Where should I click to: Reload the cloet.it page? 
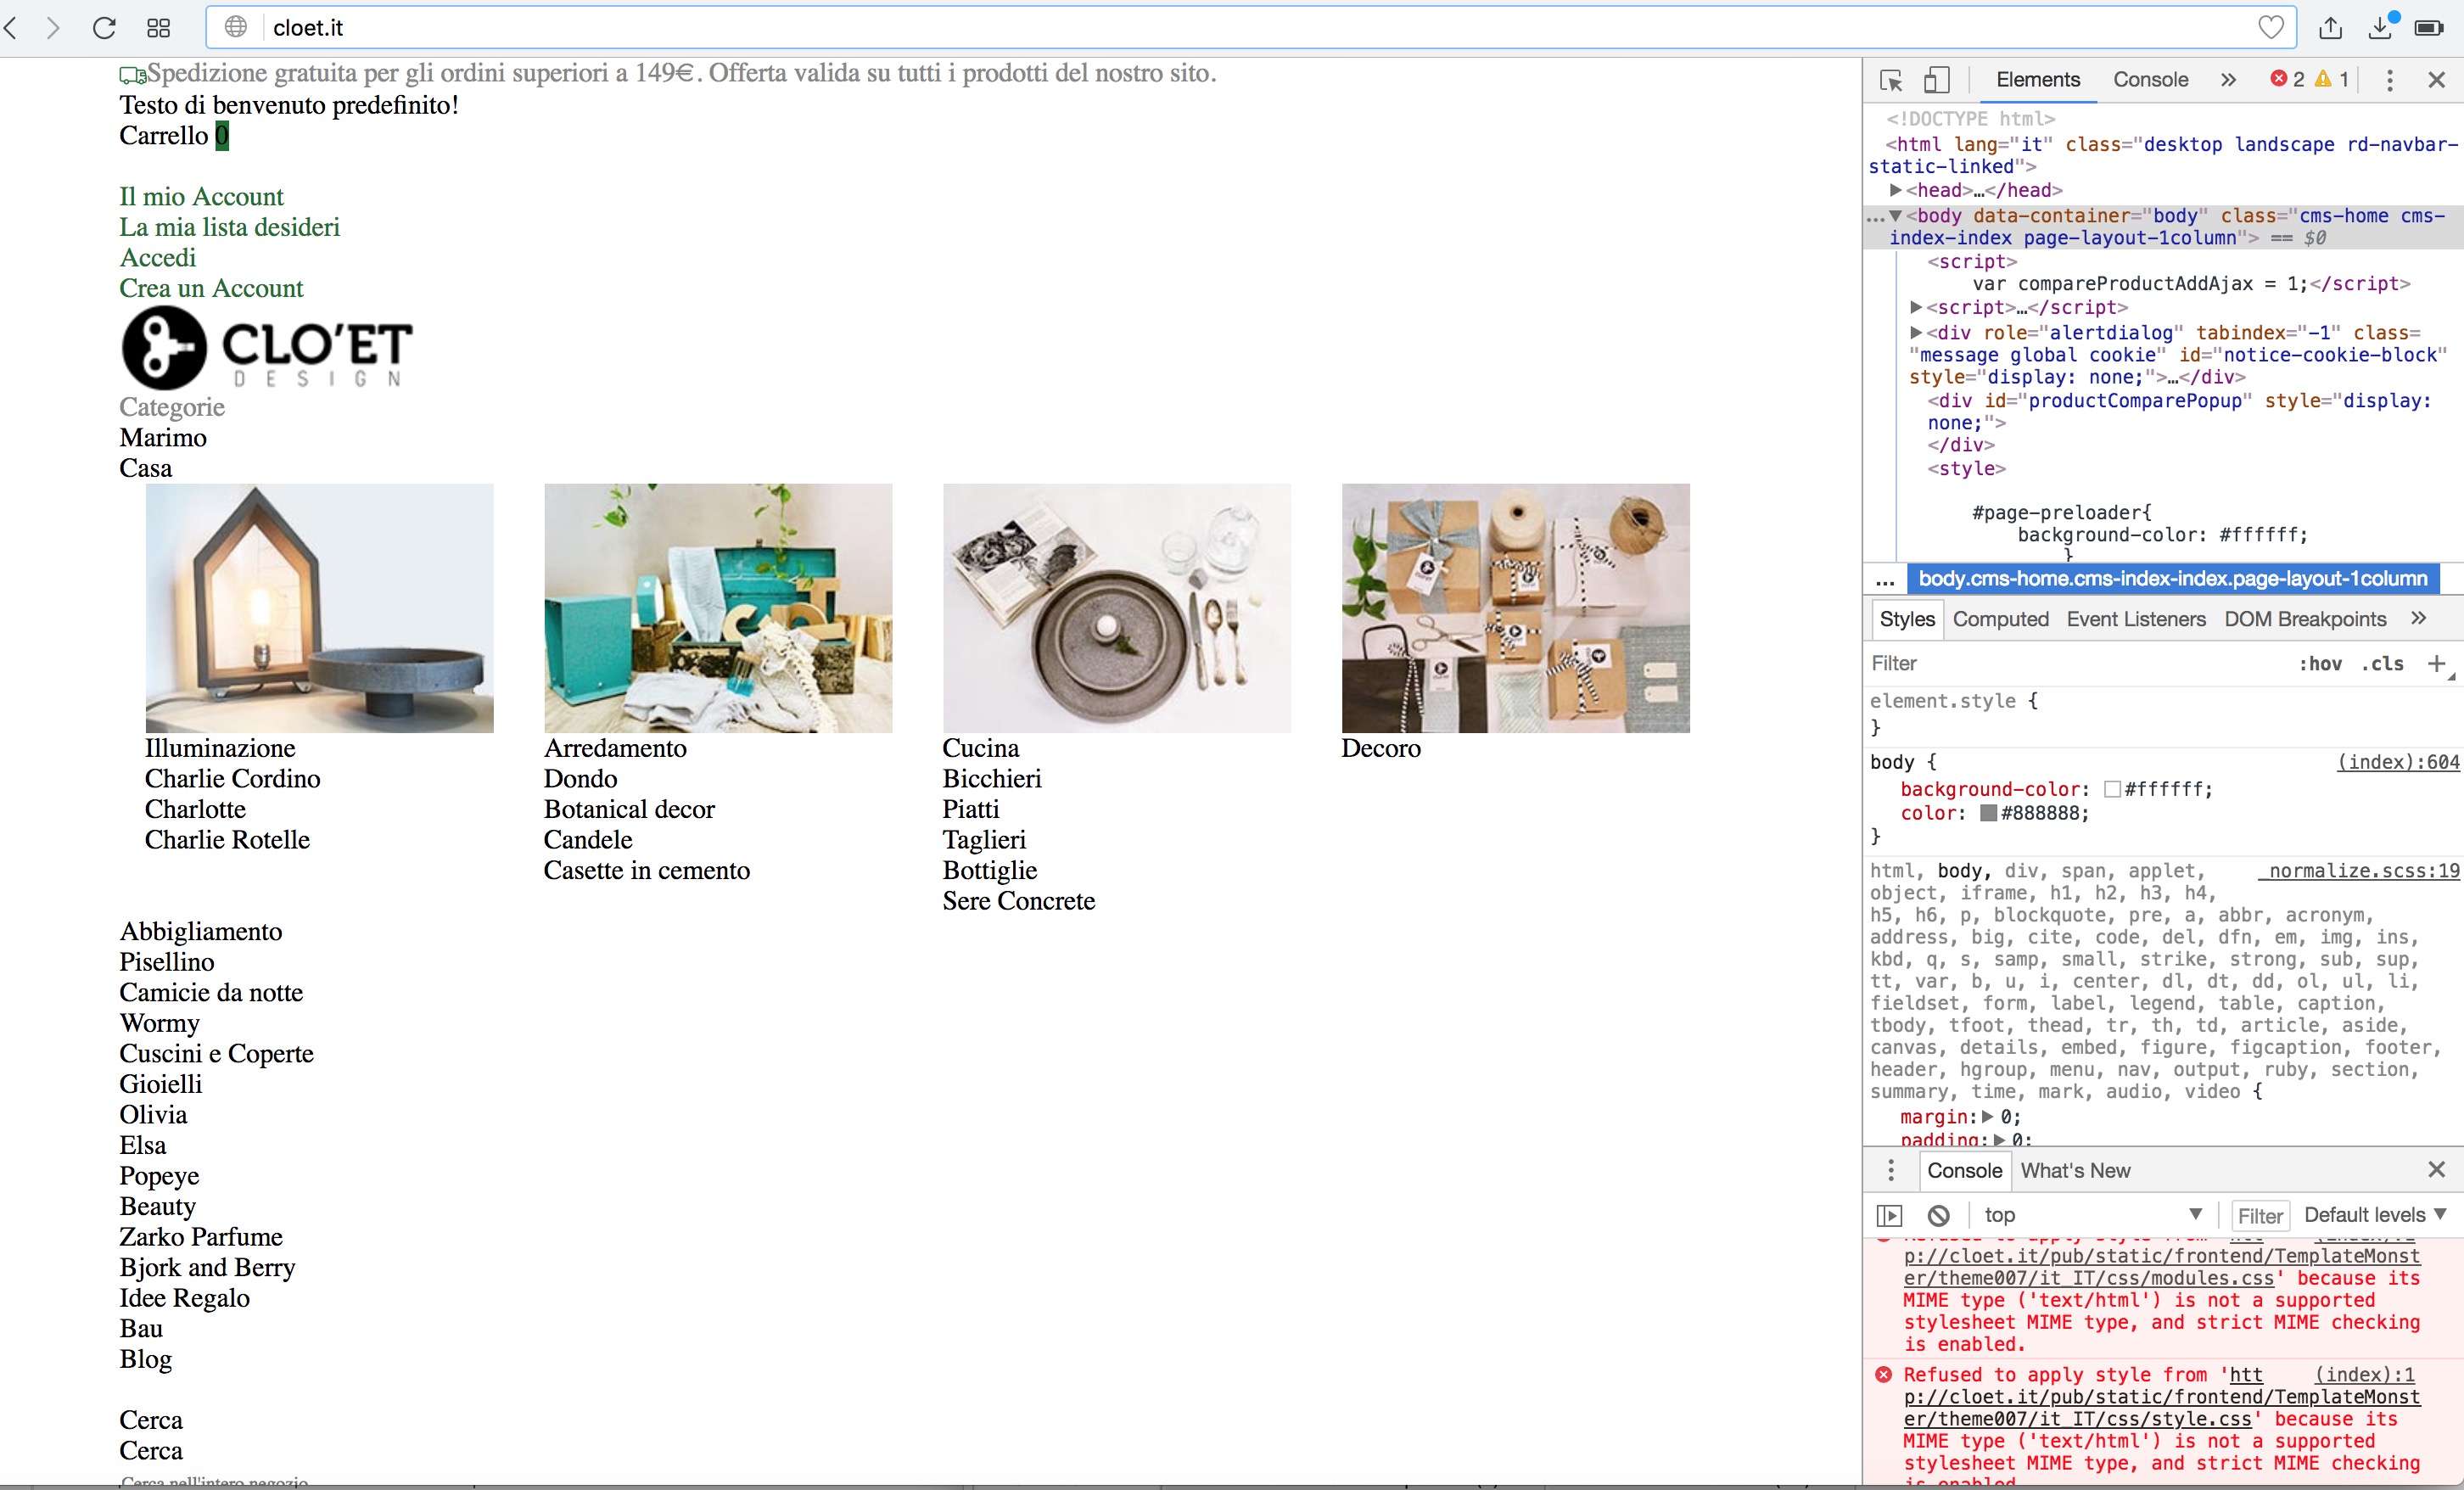coord(103,27)
